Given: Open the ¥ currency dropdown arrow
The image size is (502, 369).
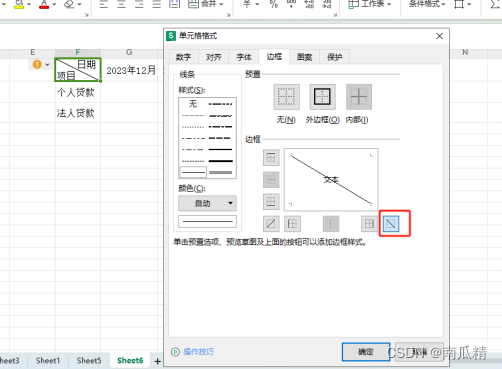Looking at the screenshot, I should [x=257, y=4].
